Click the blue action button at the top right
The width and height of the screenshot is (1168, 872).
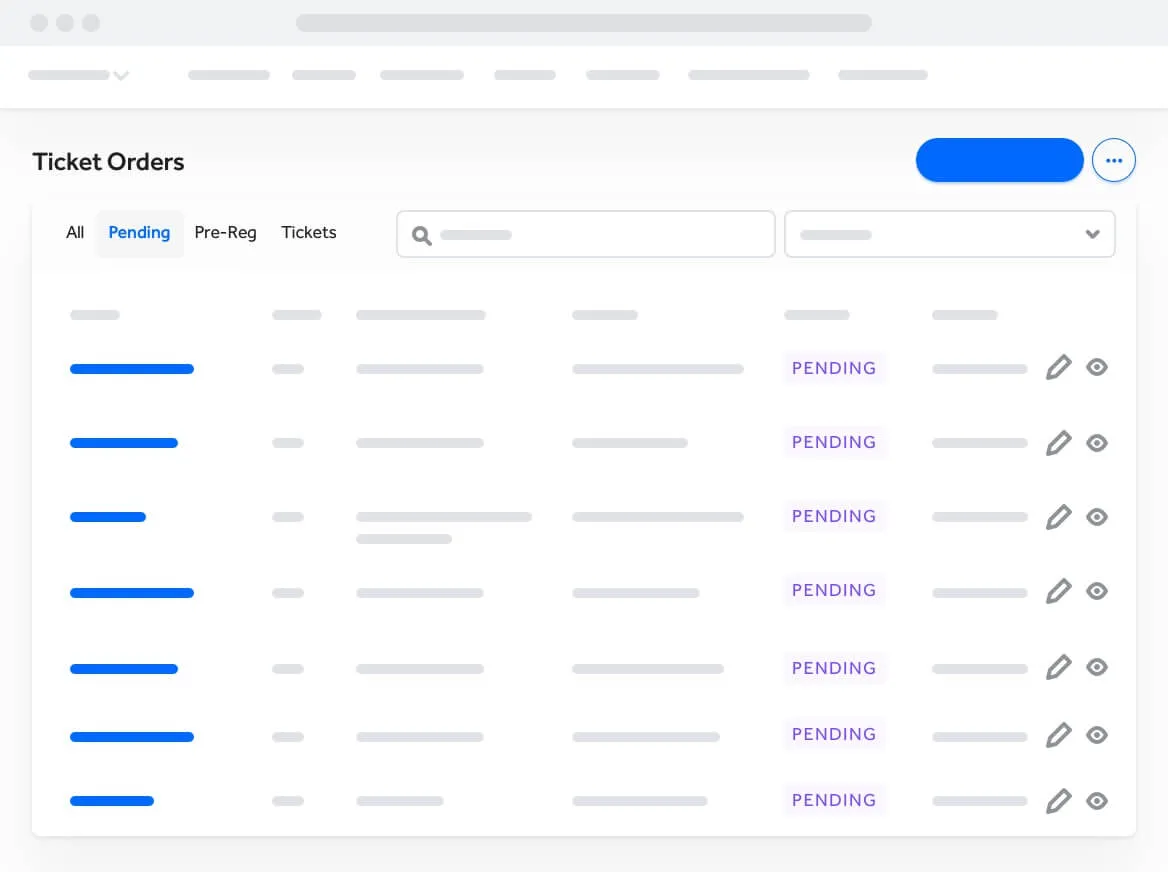(x=999, y=160)
